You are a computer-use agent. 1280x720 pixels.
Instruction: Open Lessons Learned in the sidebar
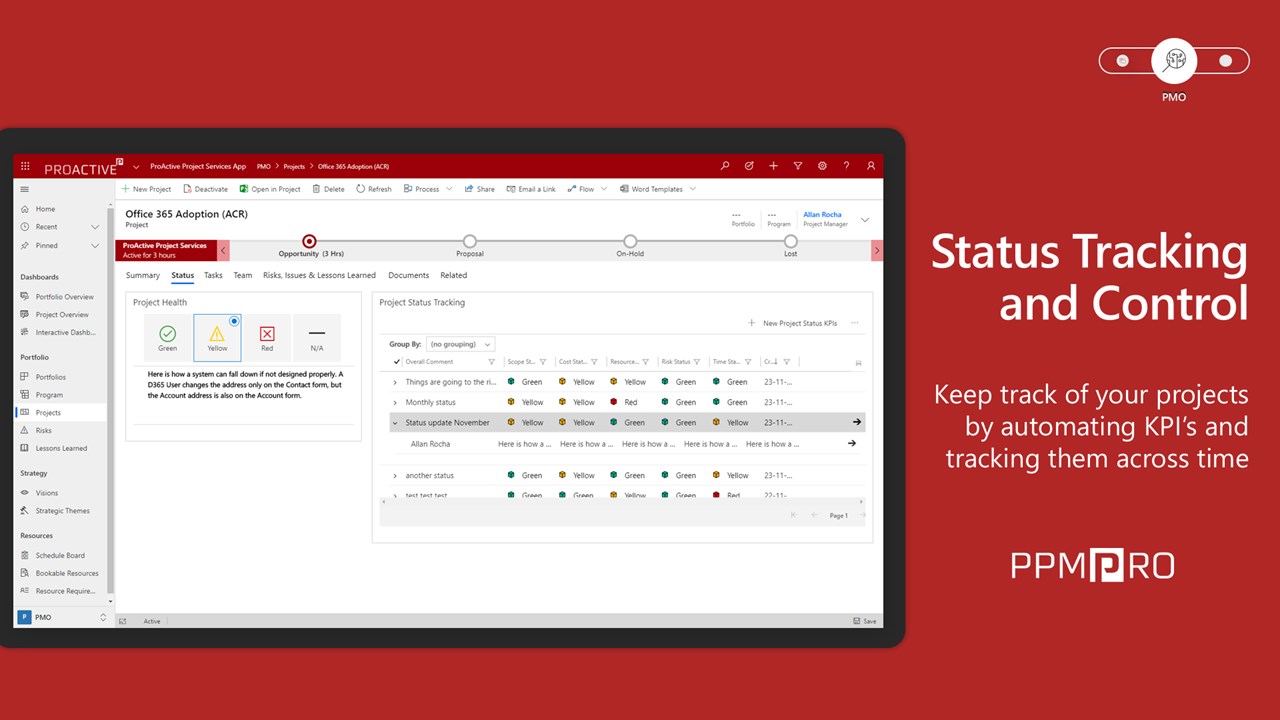(x=60, y=449)
